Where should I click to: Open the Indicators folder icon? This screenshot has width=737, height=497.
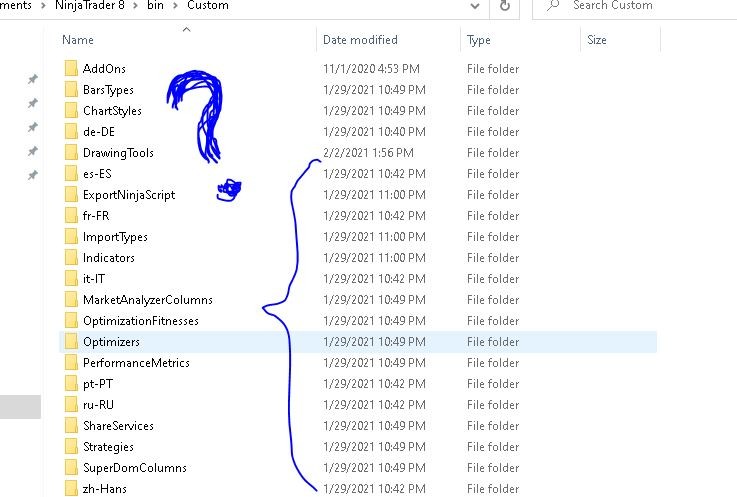point(71,258)
